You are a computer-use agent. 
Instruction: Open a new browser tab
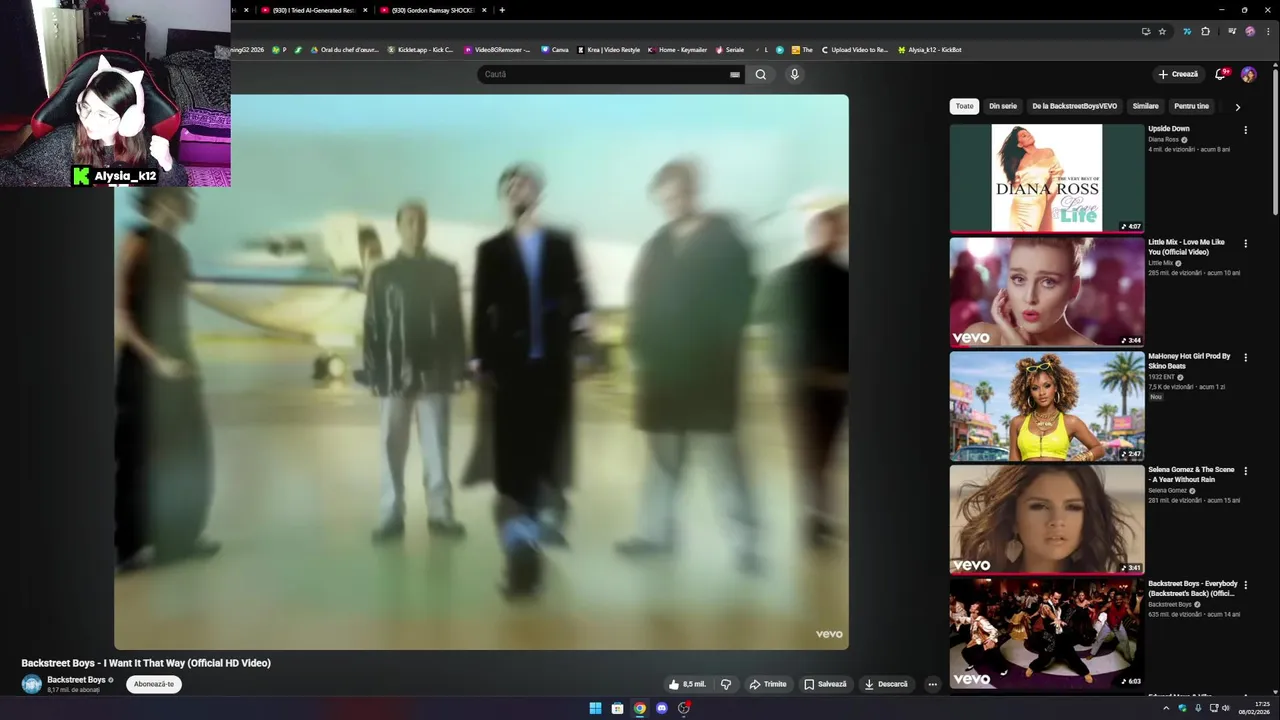click(502, 10)
